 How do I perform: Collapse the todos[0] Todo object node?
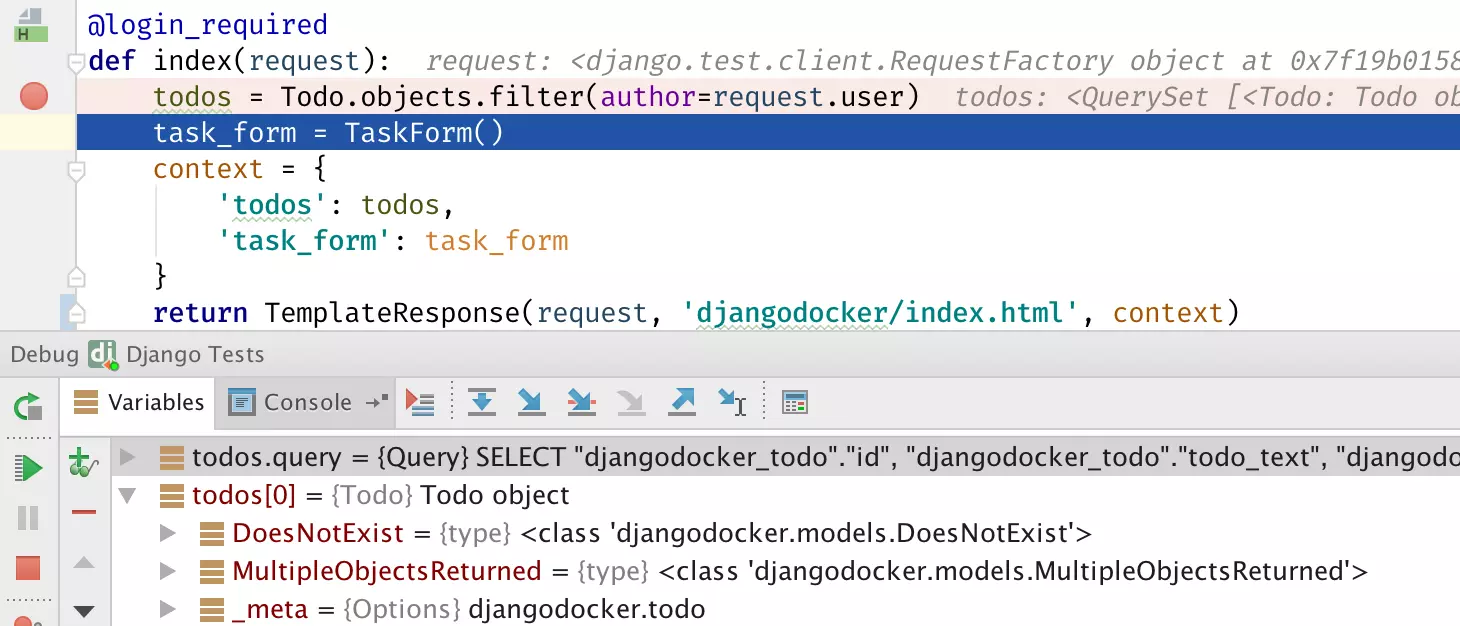tap(127, 495)
